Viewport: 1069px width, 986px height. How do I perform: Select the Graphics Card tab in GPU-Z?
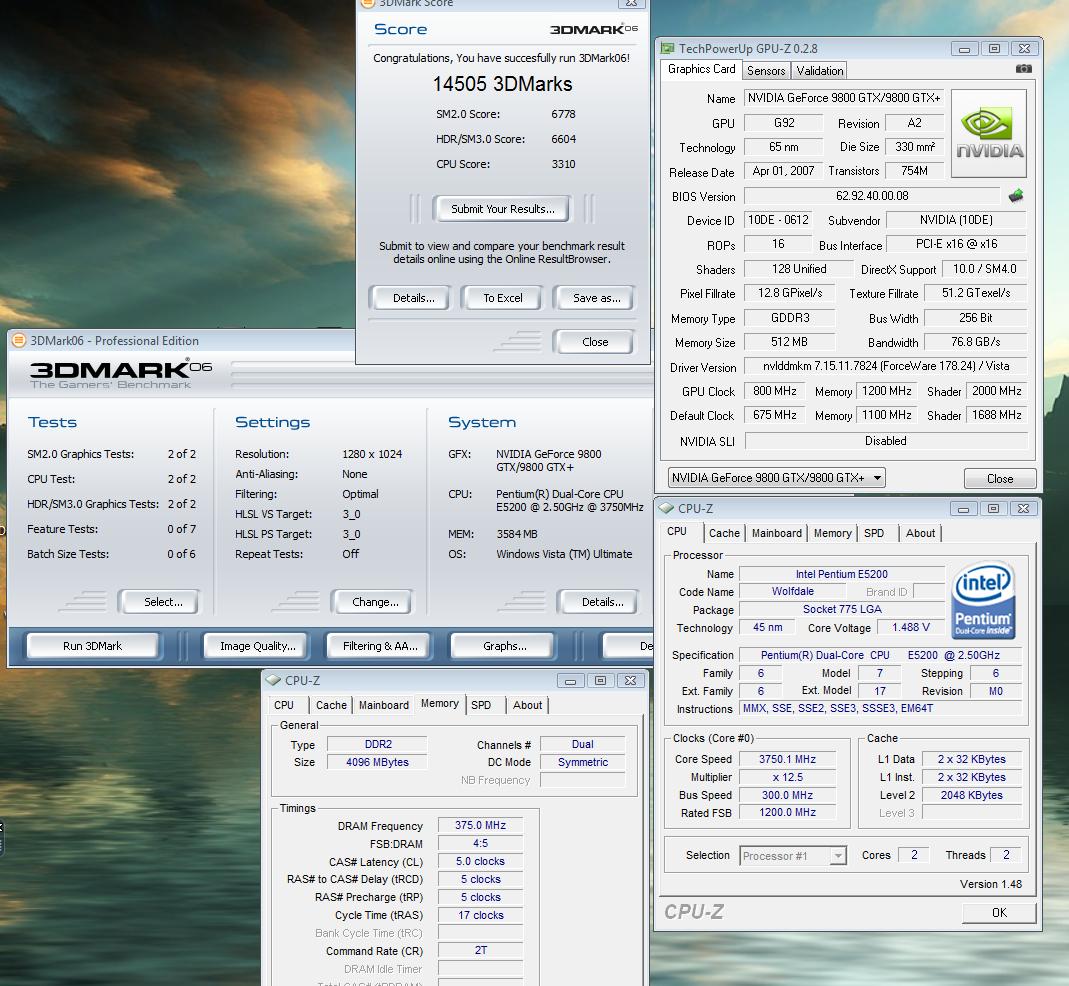pyautogui.click(x=702, y=69)
